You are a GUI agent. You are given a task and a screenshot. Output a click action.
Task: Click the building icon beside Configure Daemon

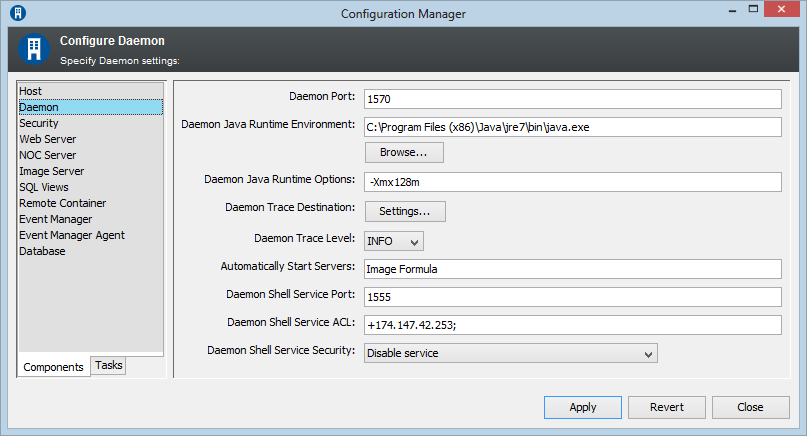(x=34, y=49)
